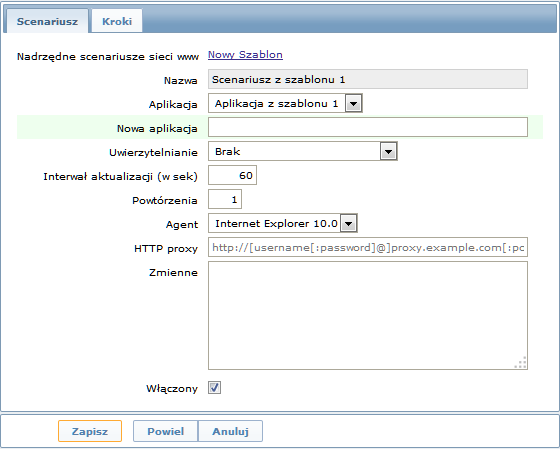Expand the Agent dropdown arrow

click(349, 224)
